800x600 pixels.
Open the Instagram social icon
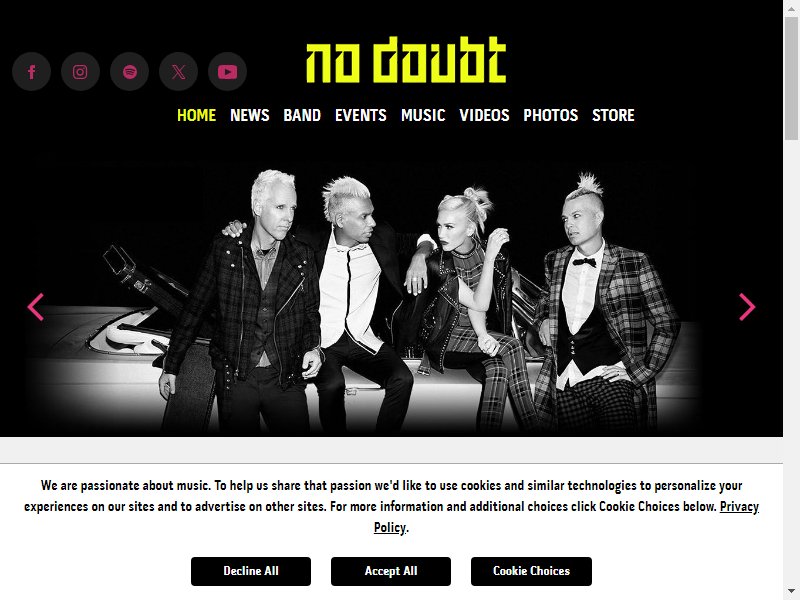(80, 72)
